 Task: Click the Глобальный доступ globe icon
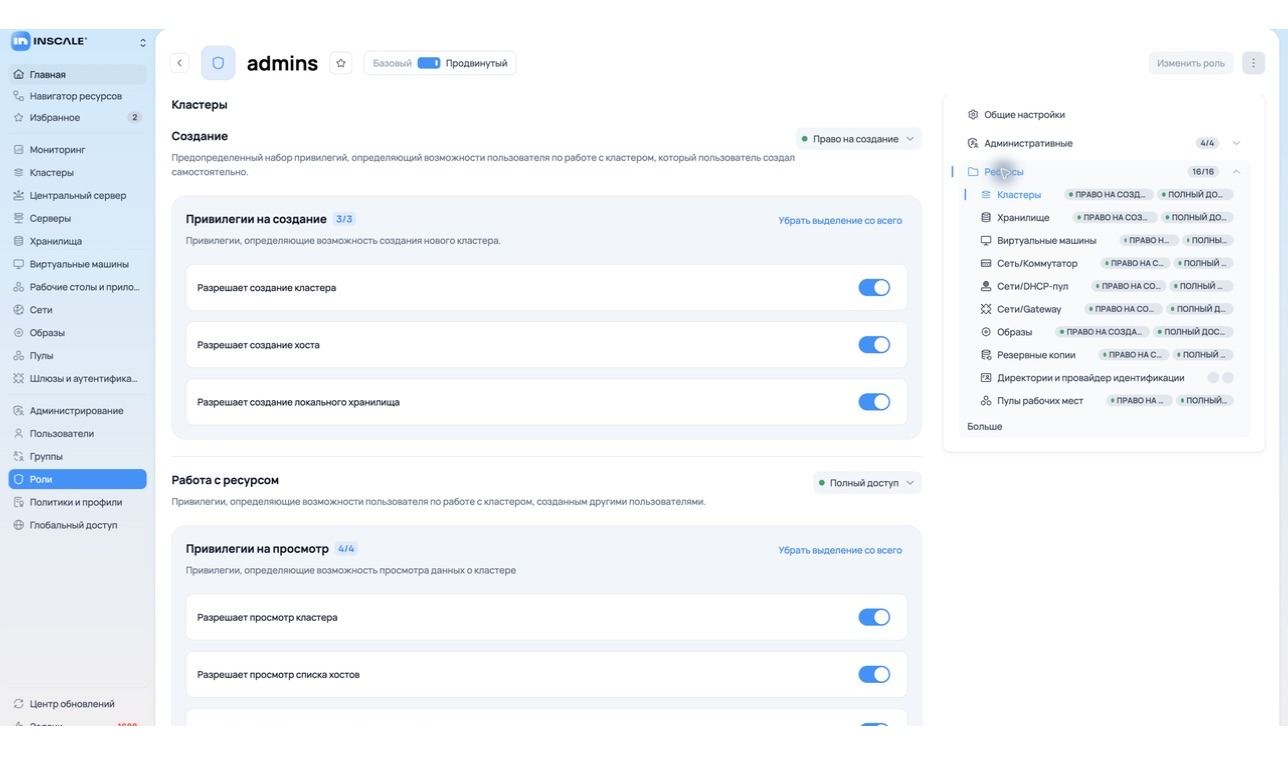19,525
